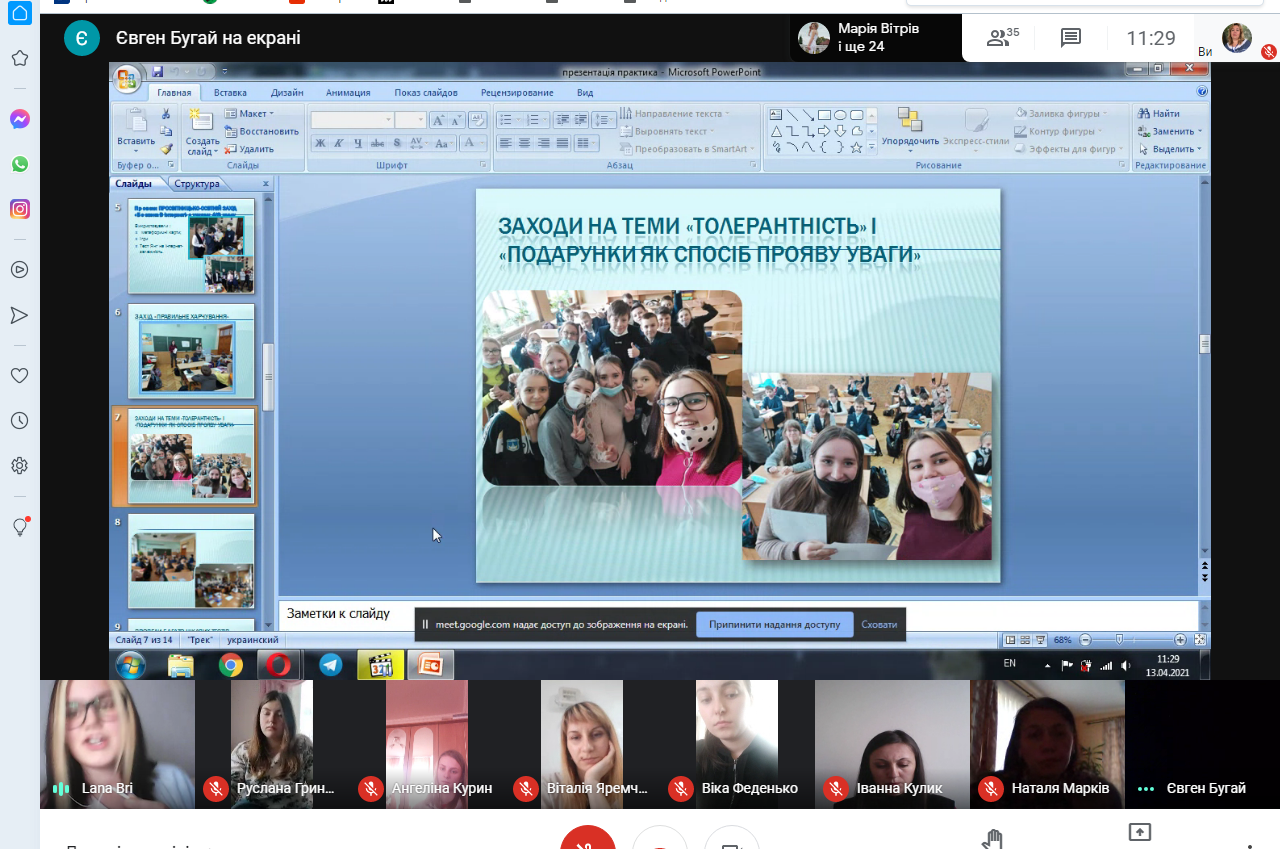Viewport: 1280px width, 849px height.
Task: Click the PowerPoint Office button
Action: (x=127, y=79)
